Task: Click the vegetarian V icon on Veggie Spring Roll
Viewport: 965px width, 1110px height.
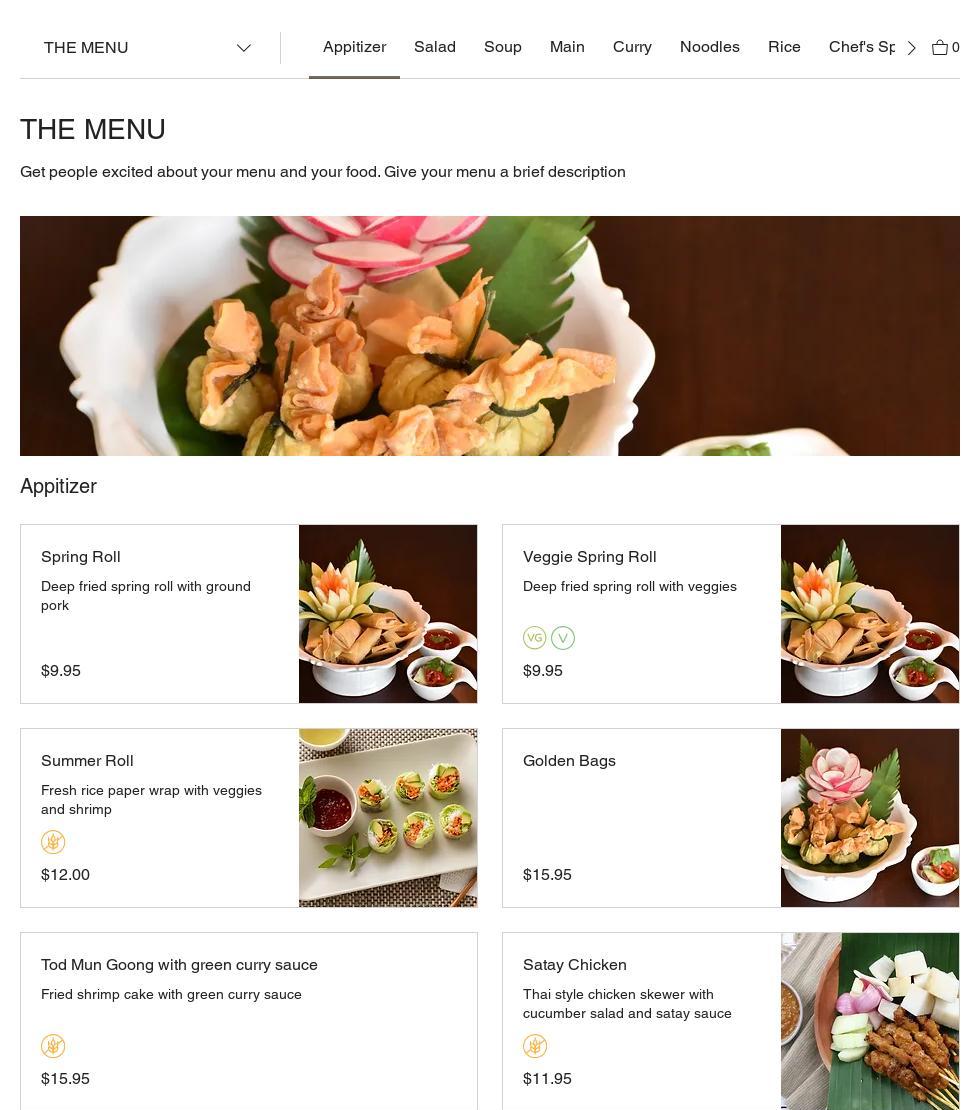Action: [x=563, y=638]
